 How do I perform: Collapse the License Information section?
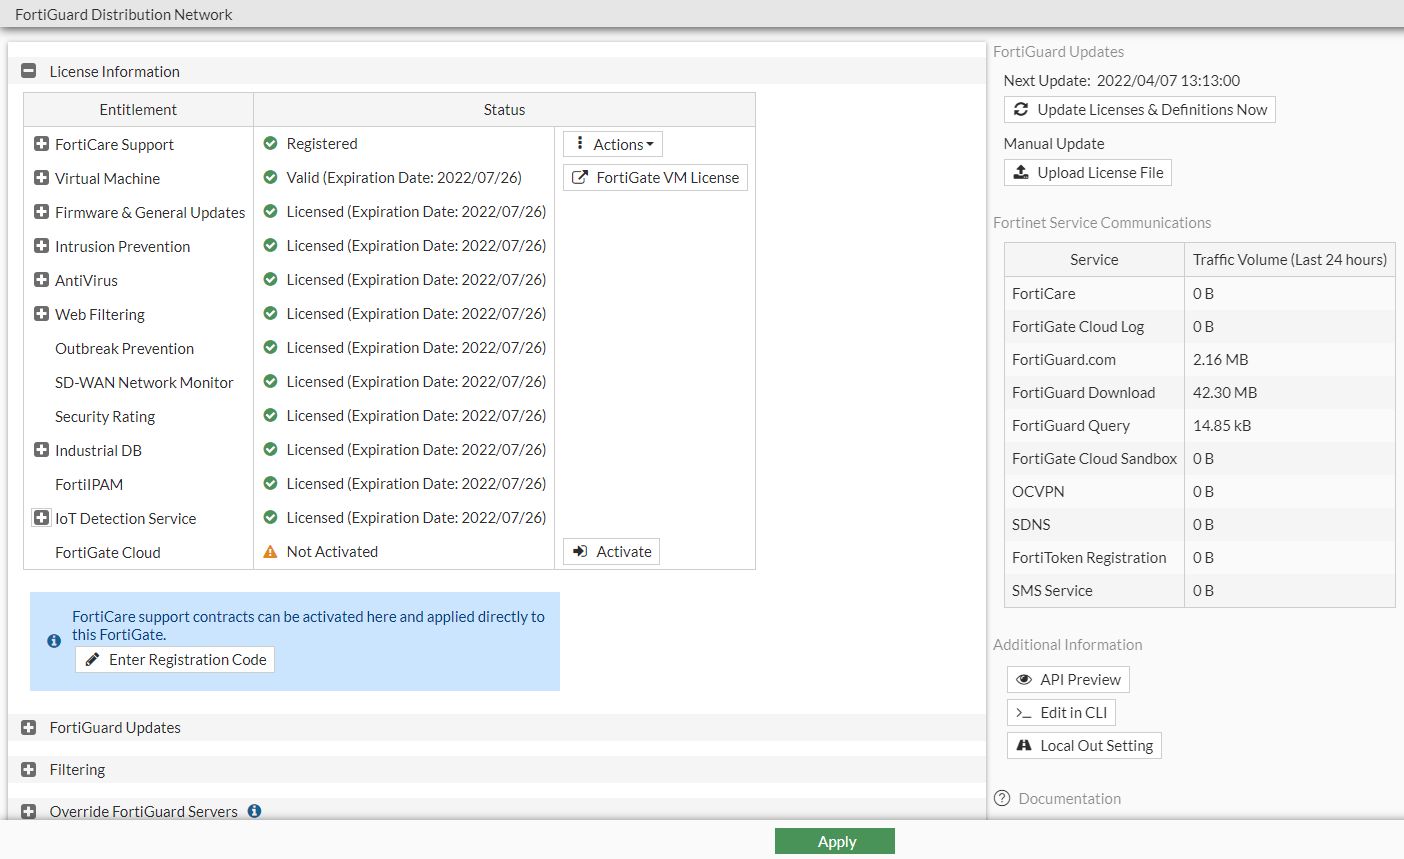click(29, 71)
